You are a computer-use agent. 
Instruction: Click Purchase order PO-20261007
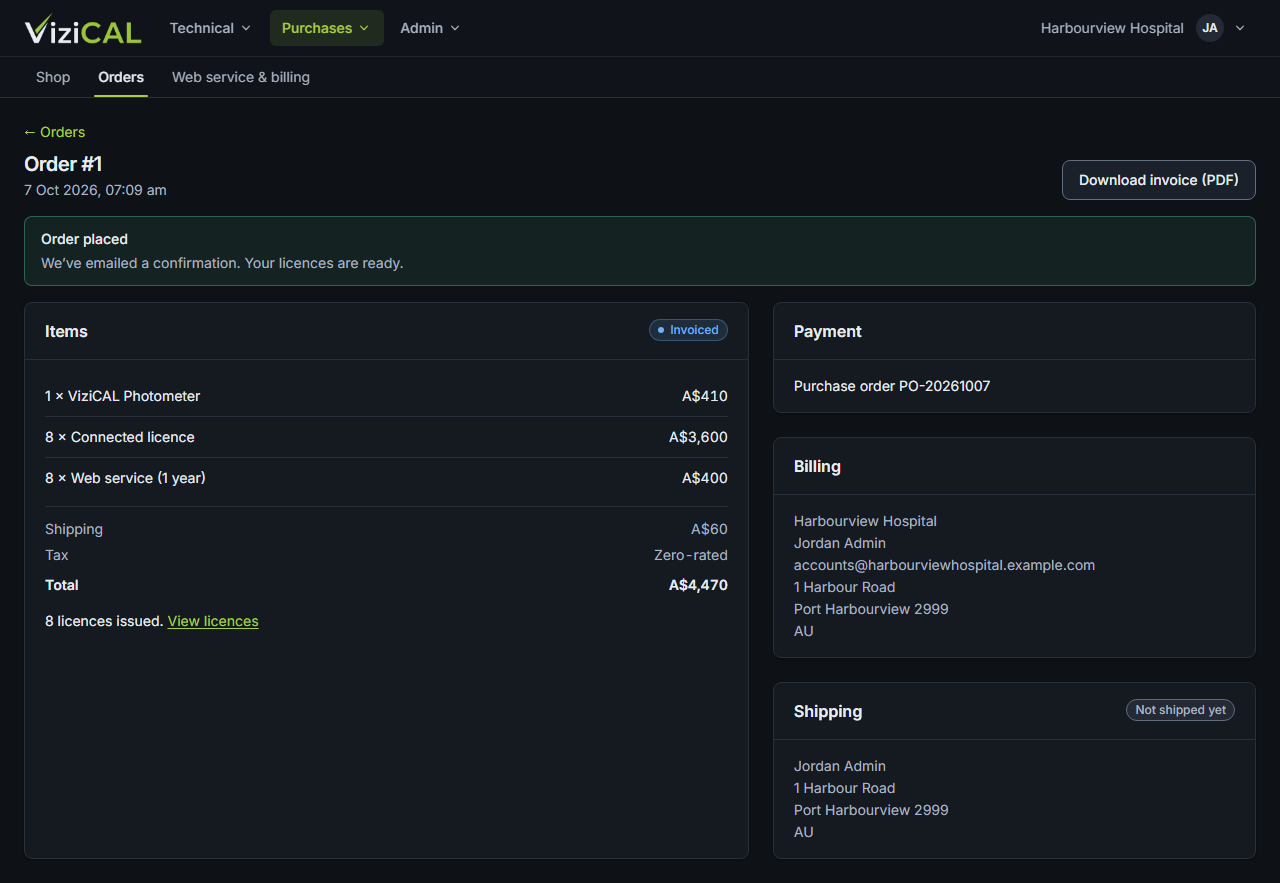[x=892, y=386]
